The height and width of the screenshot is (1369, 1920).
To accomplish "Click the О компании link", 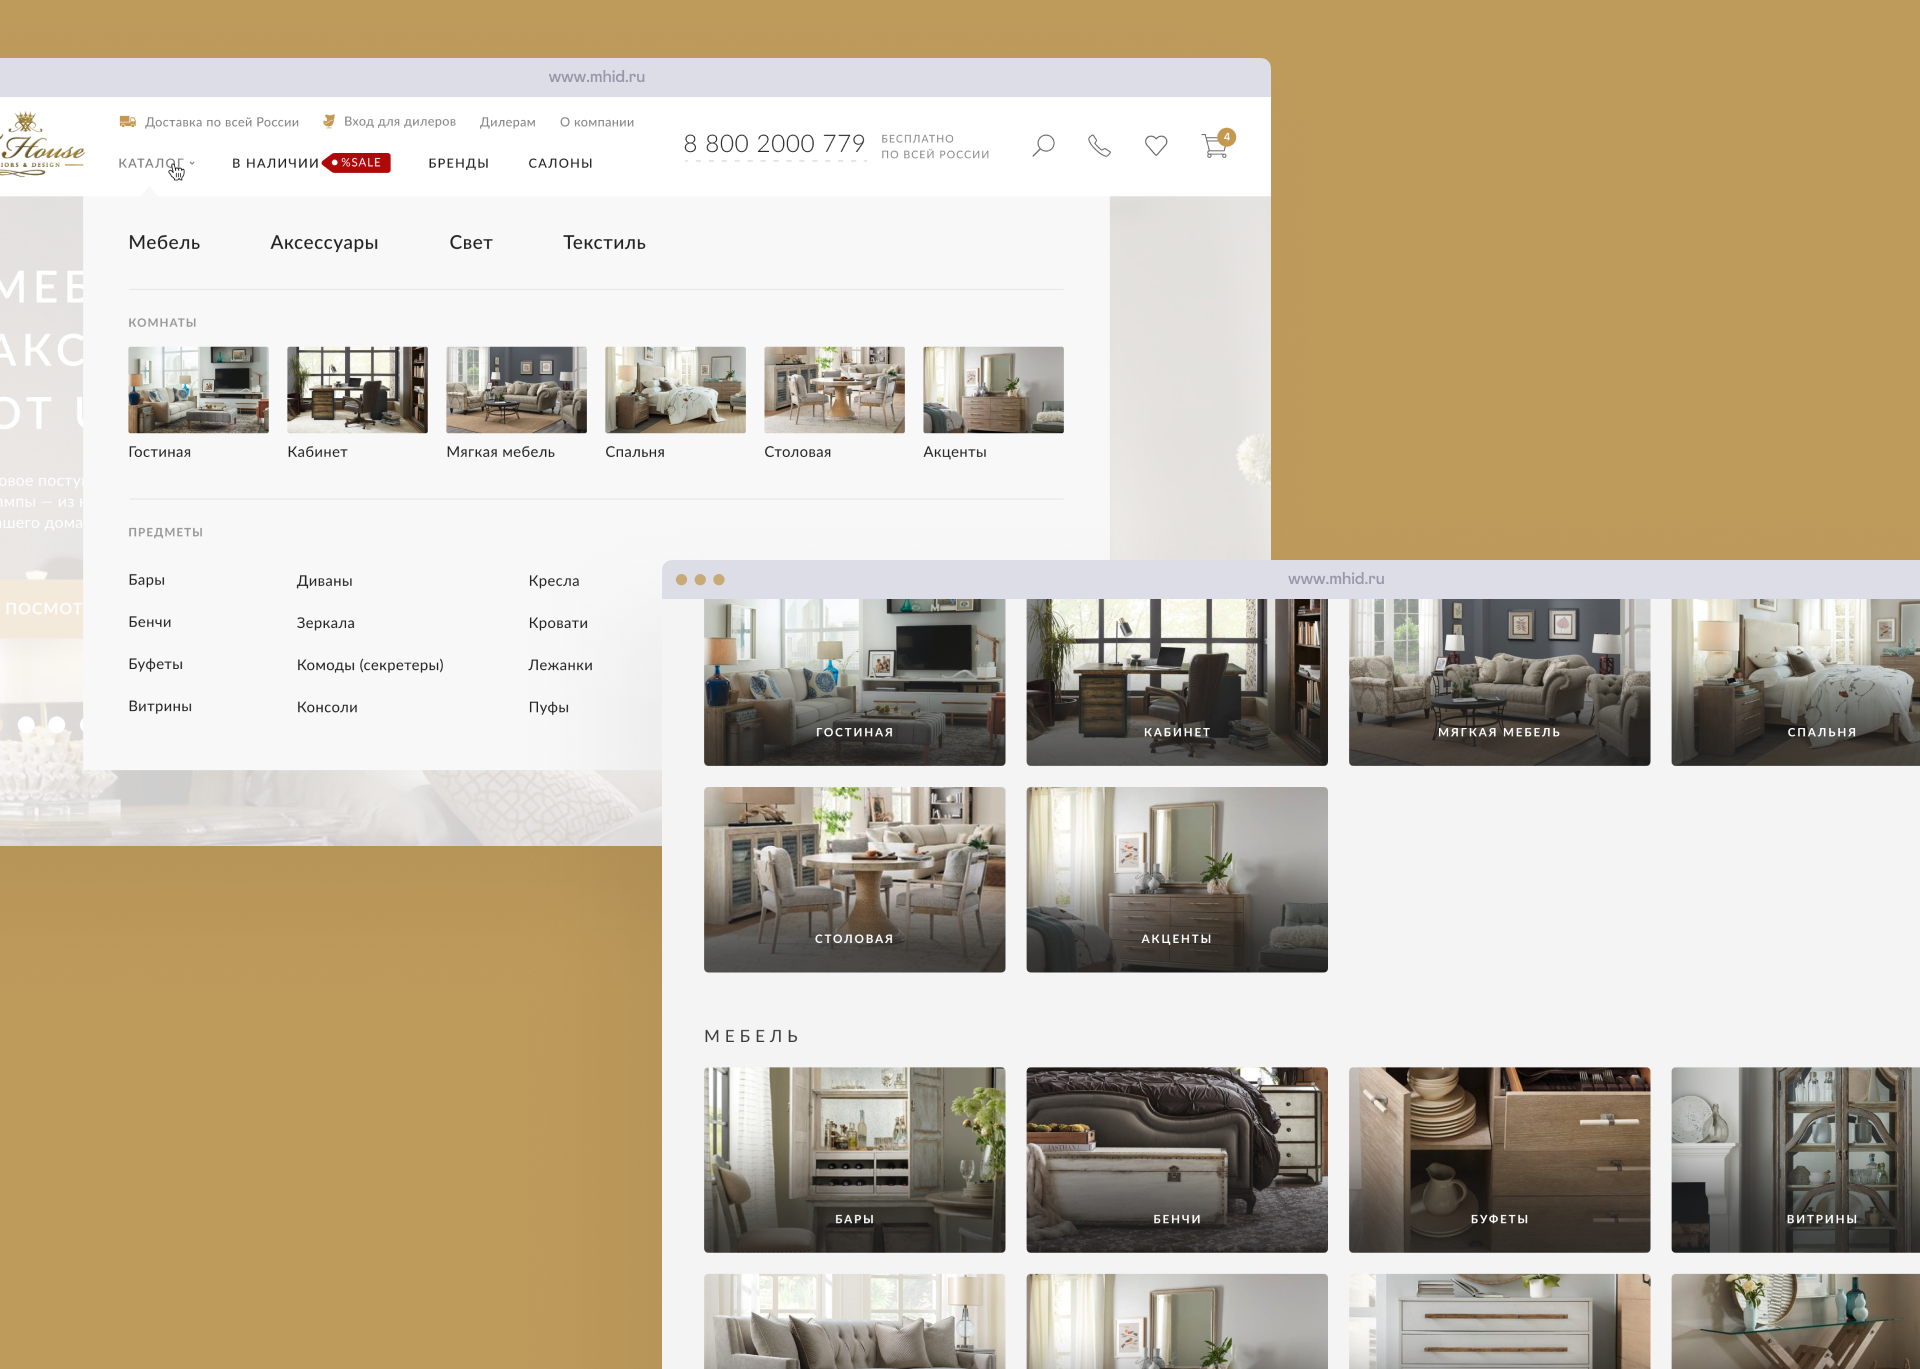I will click(x=597, y=122).
